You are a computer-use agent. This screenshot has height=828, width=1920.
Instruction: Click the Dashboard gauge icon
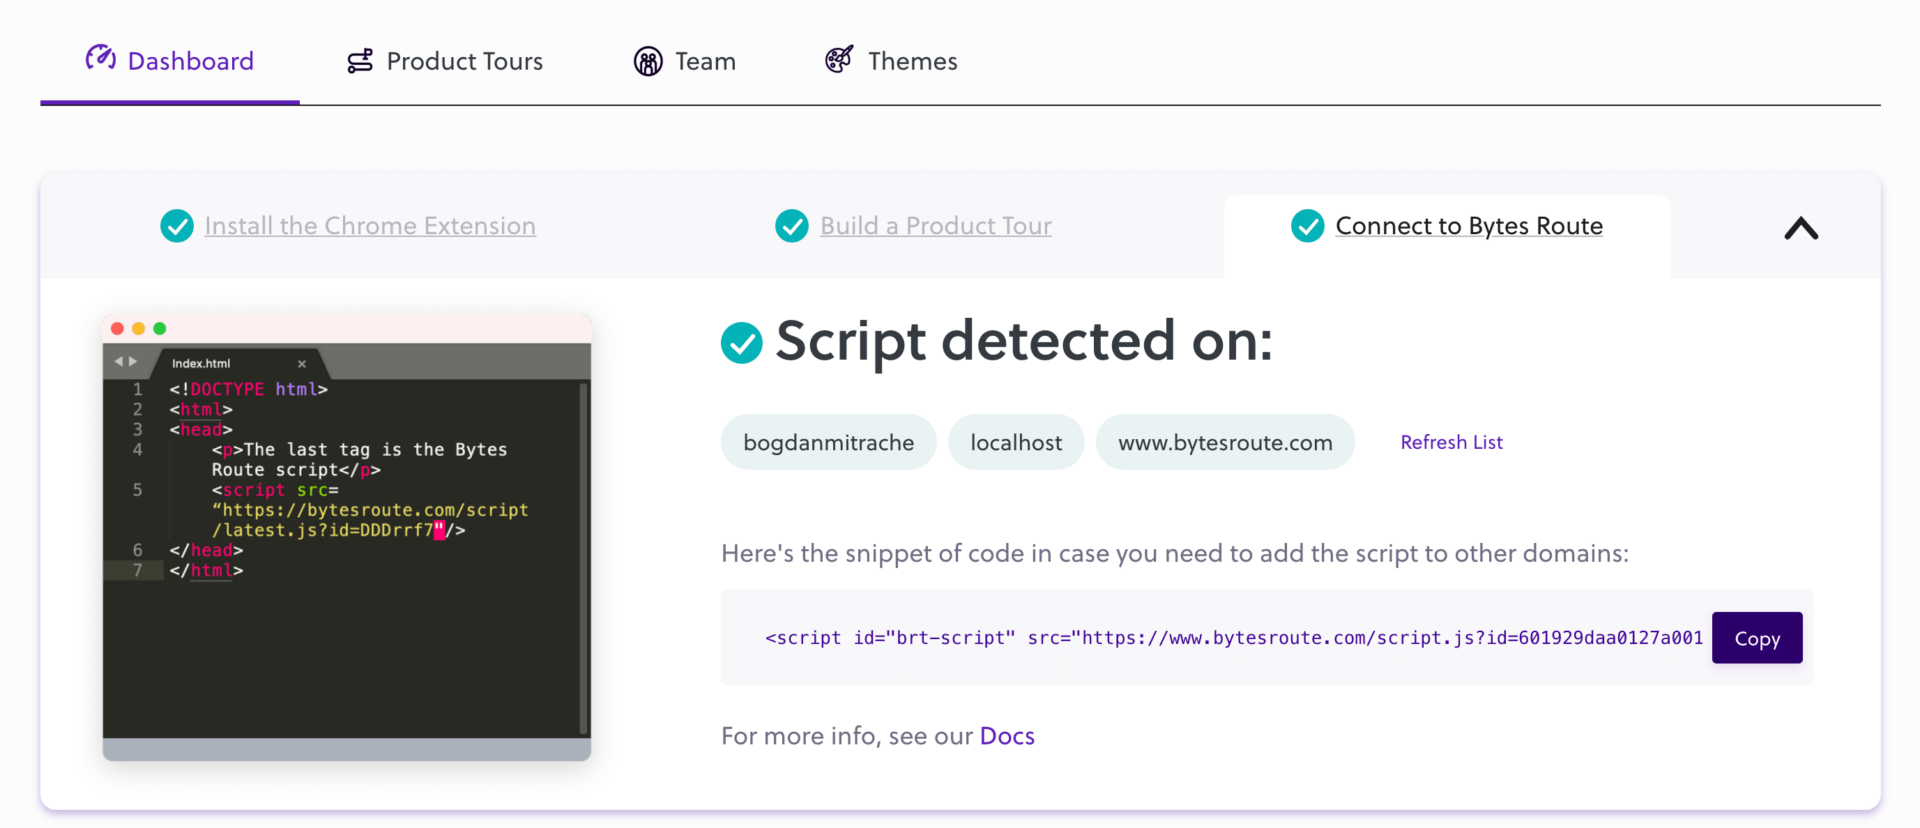pos(100,58)
